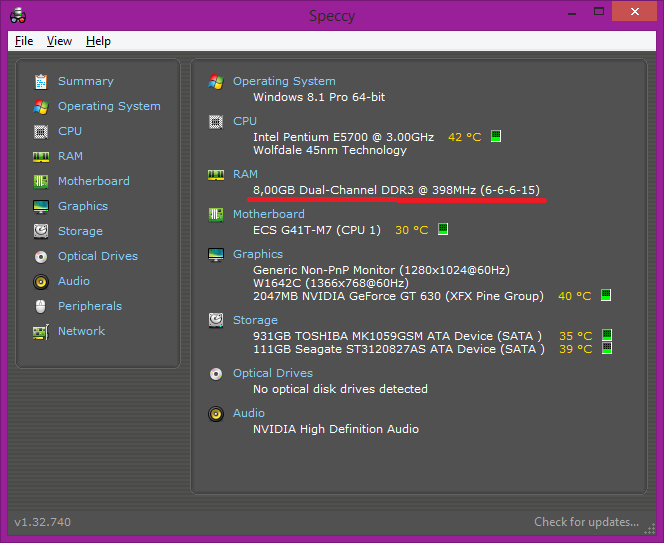View Audio section from sidebar

pyautogui.click(x=74, y=281)
